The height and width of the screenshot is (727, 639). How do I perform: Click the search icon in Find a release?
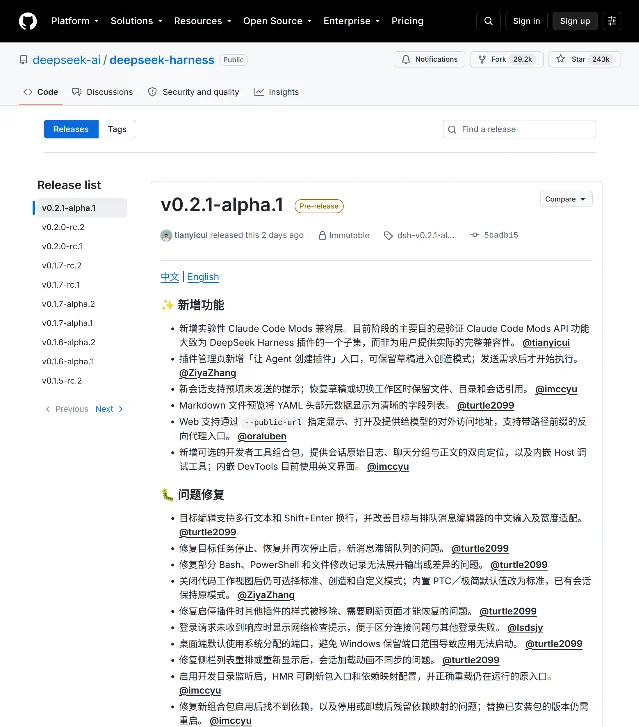coord(452,129)
